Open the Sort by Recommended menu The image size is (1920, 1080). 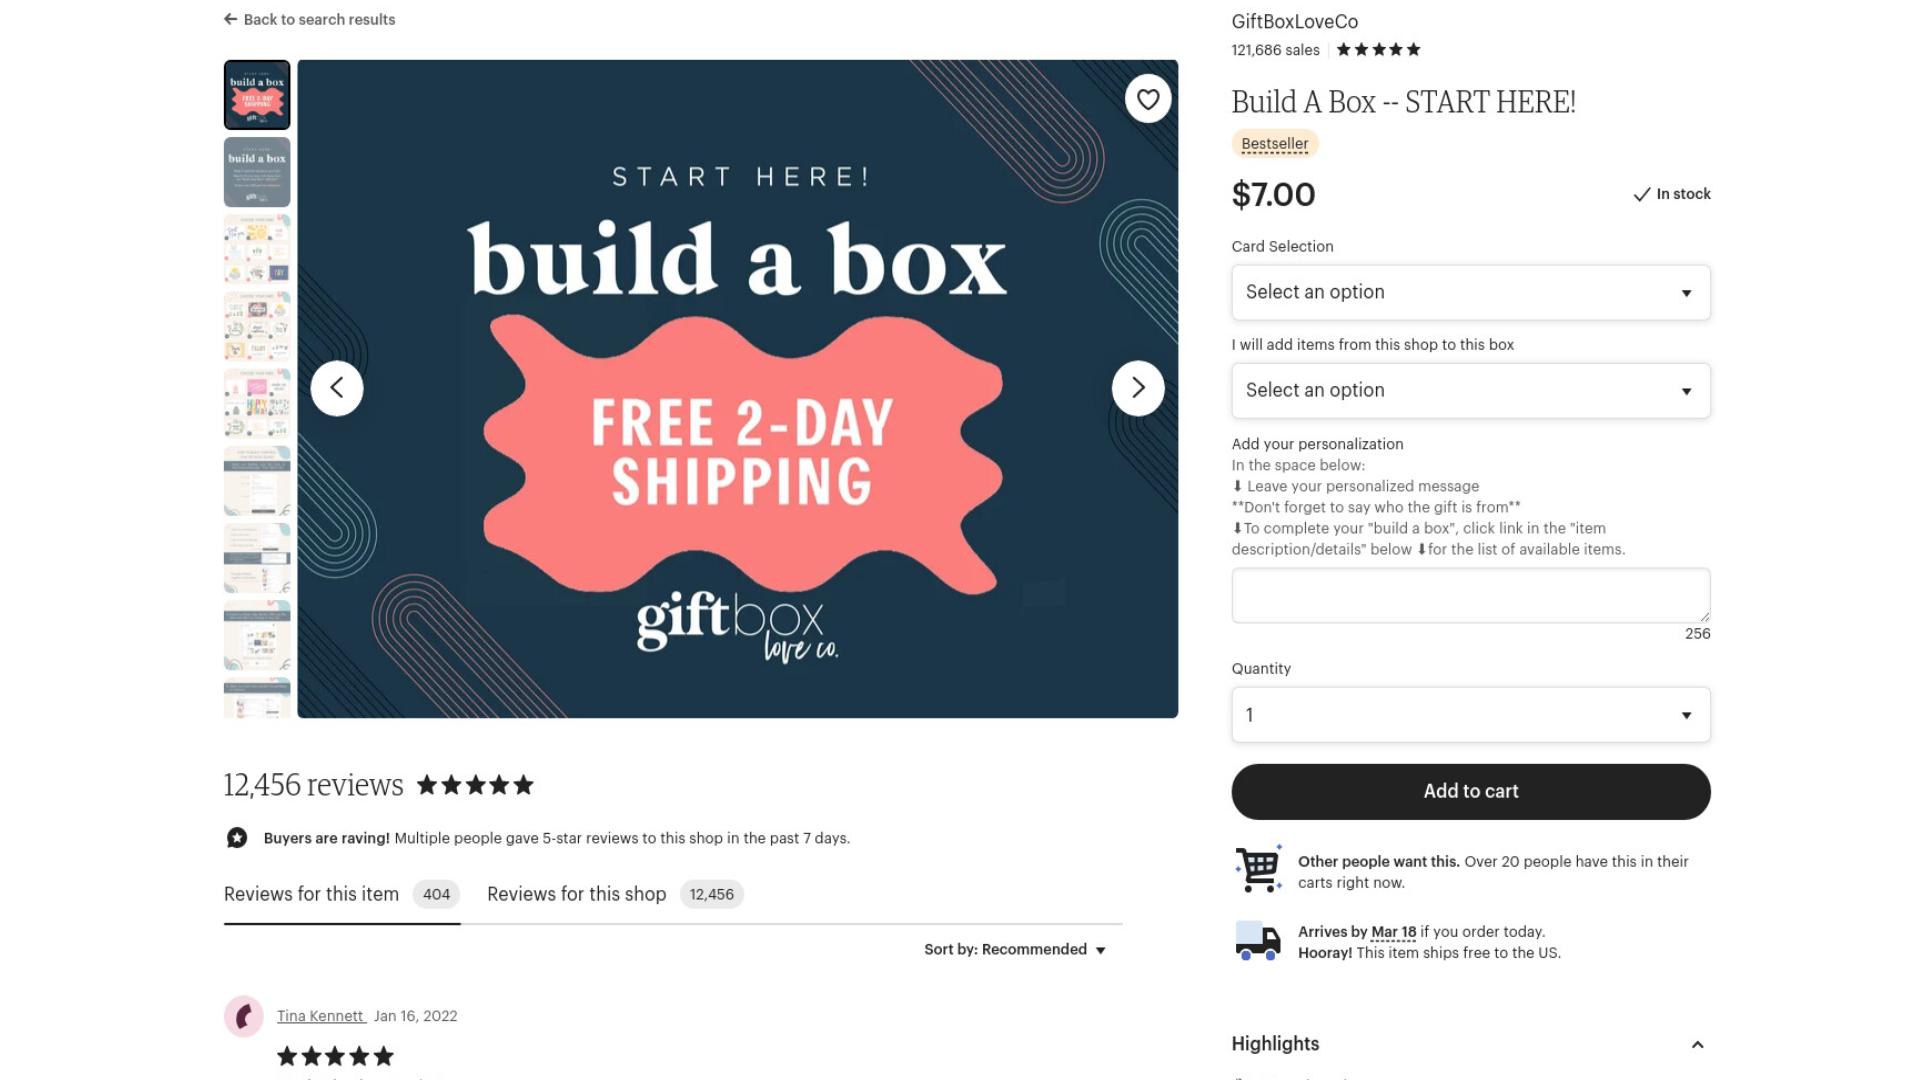(1015, 949)
